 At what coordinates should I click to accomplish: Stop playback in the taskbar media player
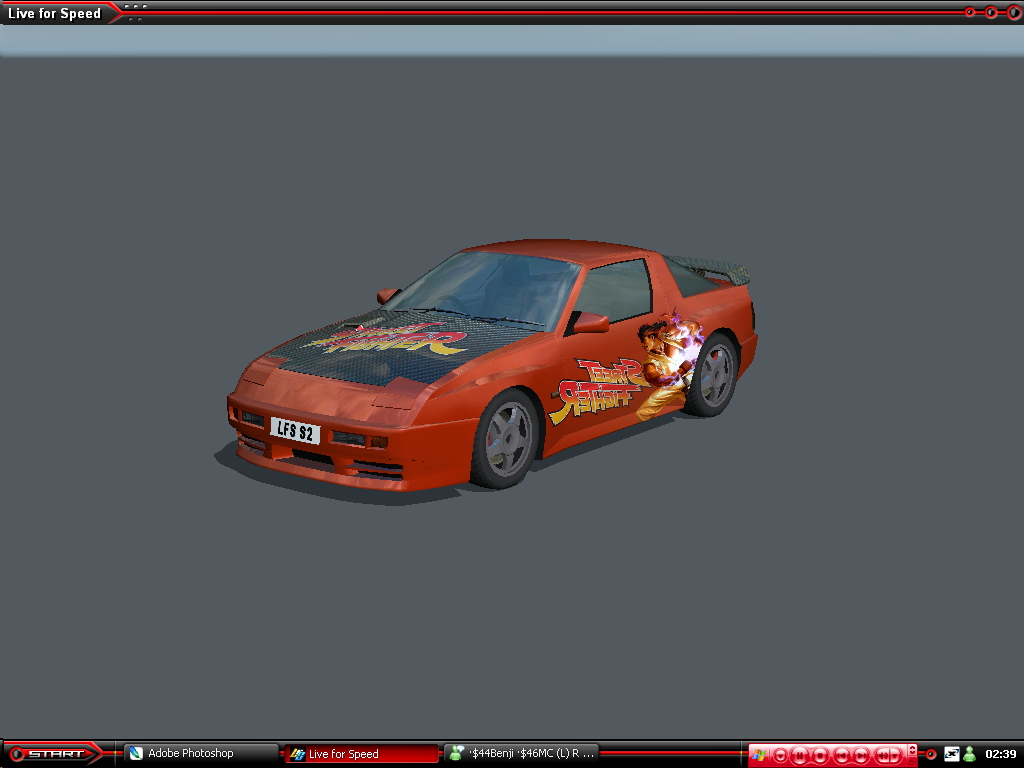point(820,756)
